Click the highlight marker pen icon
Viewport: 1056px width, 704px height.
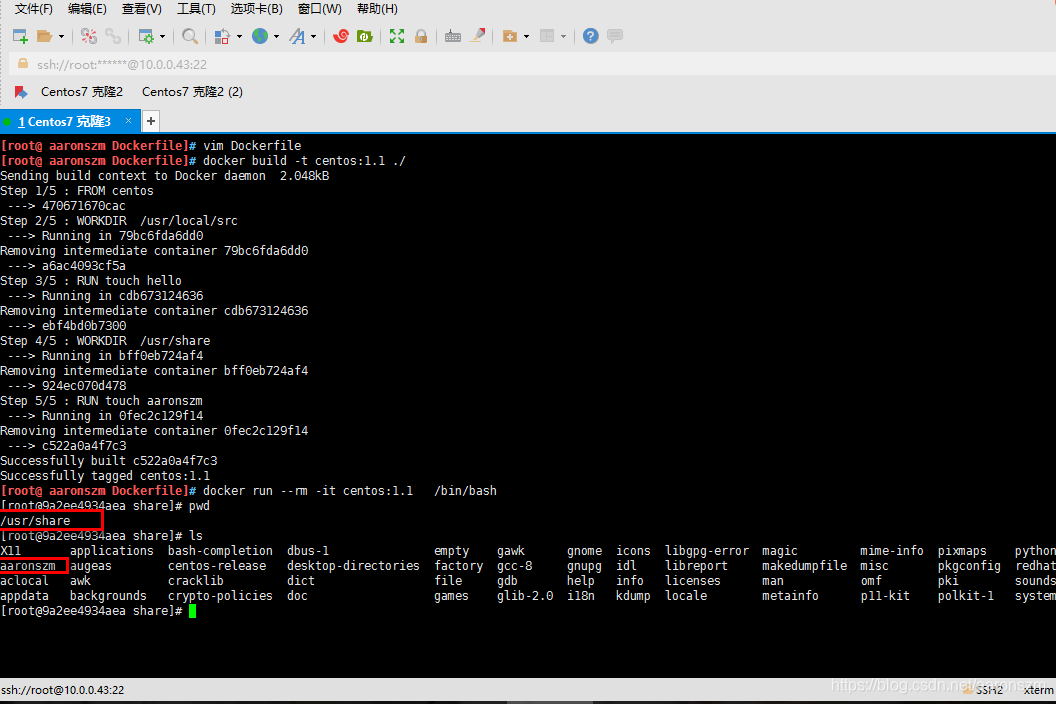477,36
